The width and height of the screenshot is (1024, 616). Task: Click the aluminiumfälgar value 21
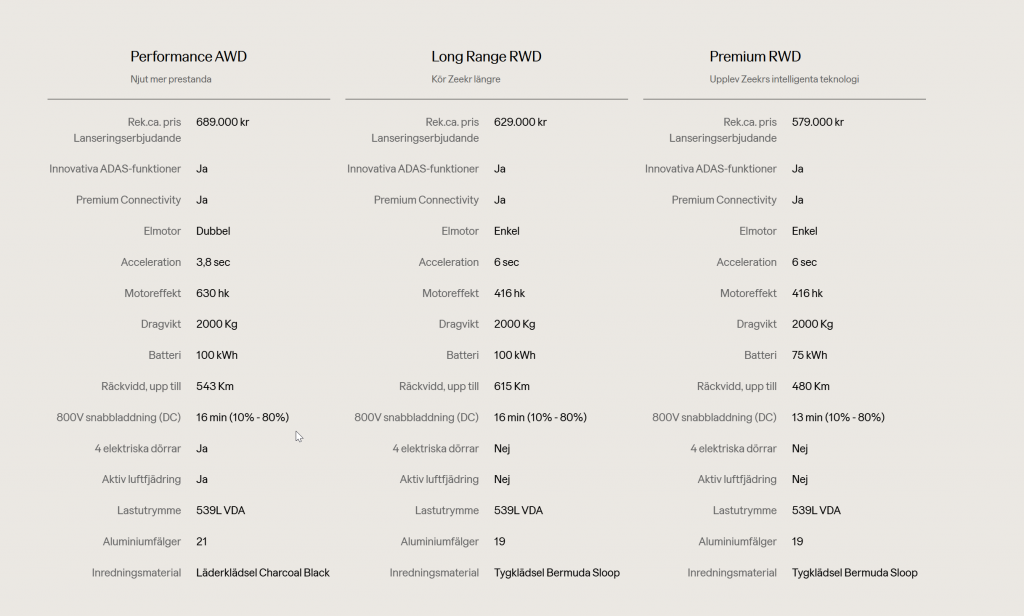[202, 542]
